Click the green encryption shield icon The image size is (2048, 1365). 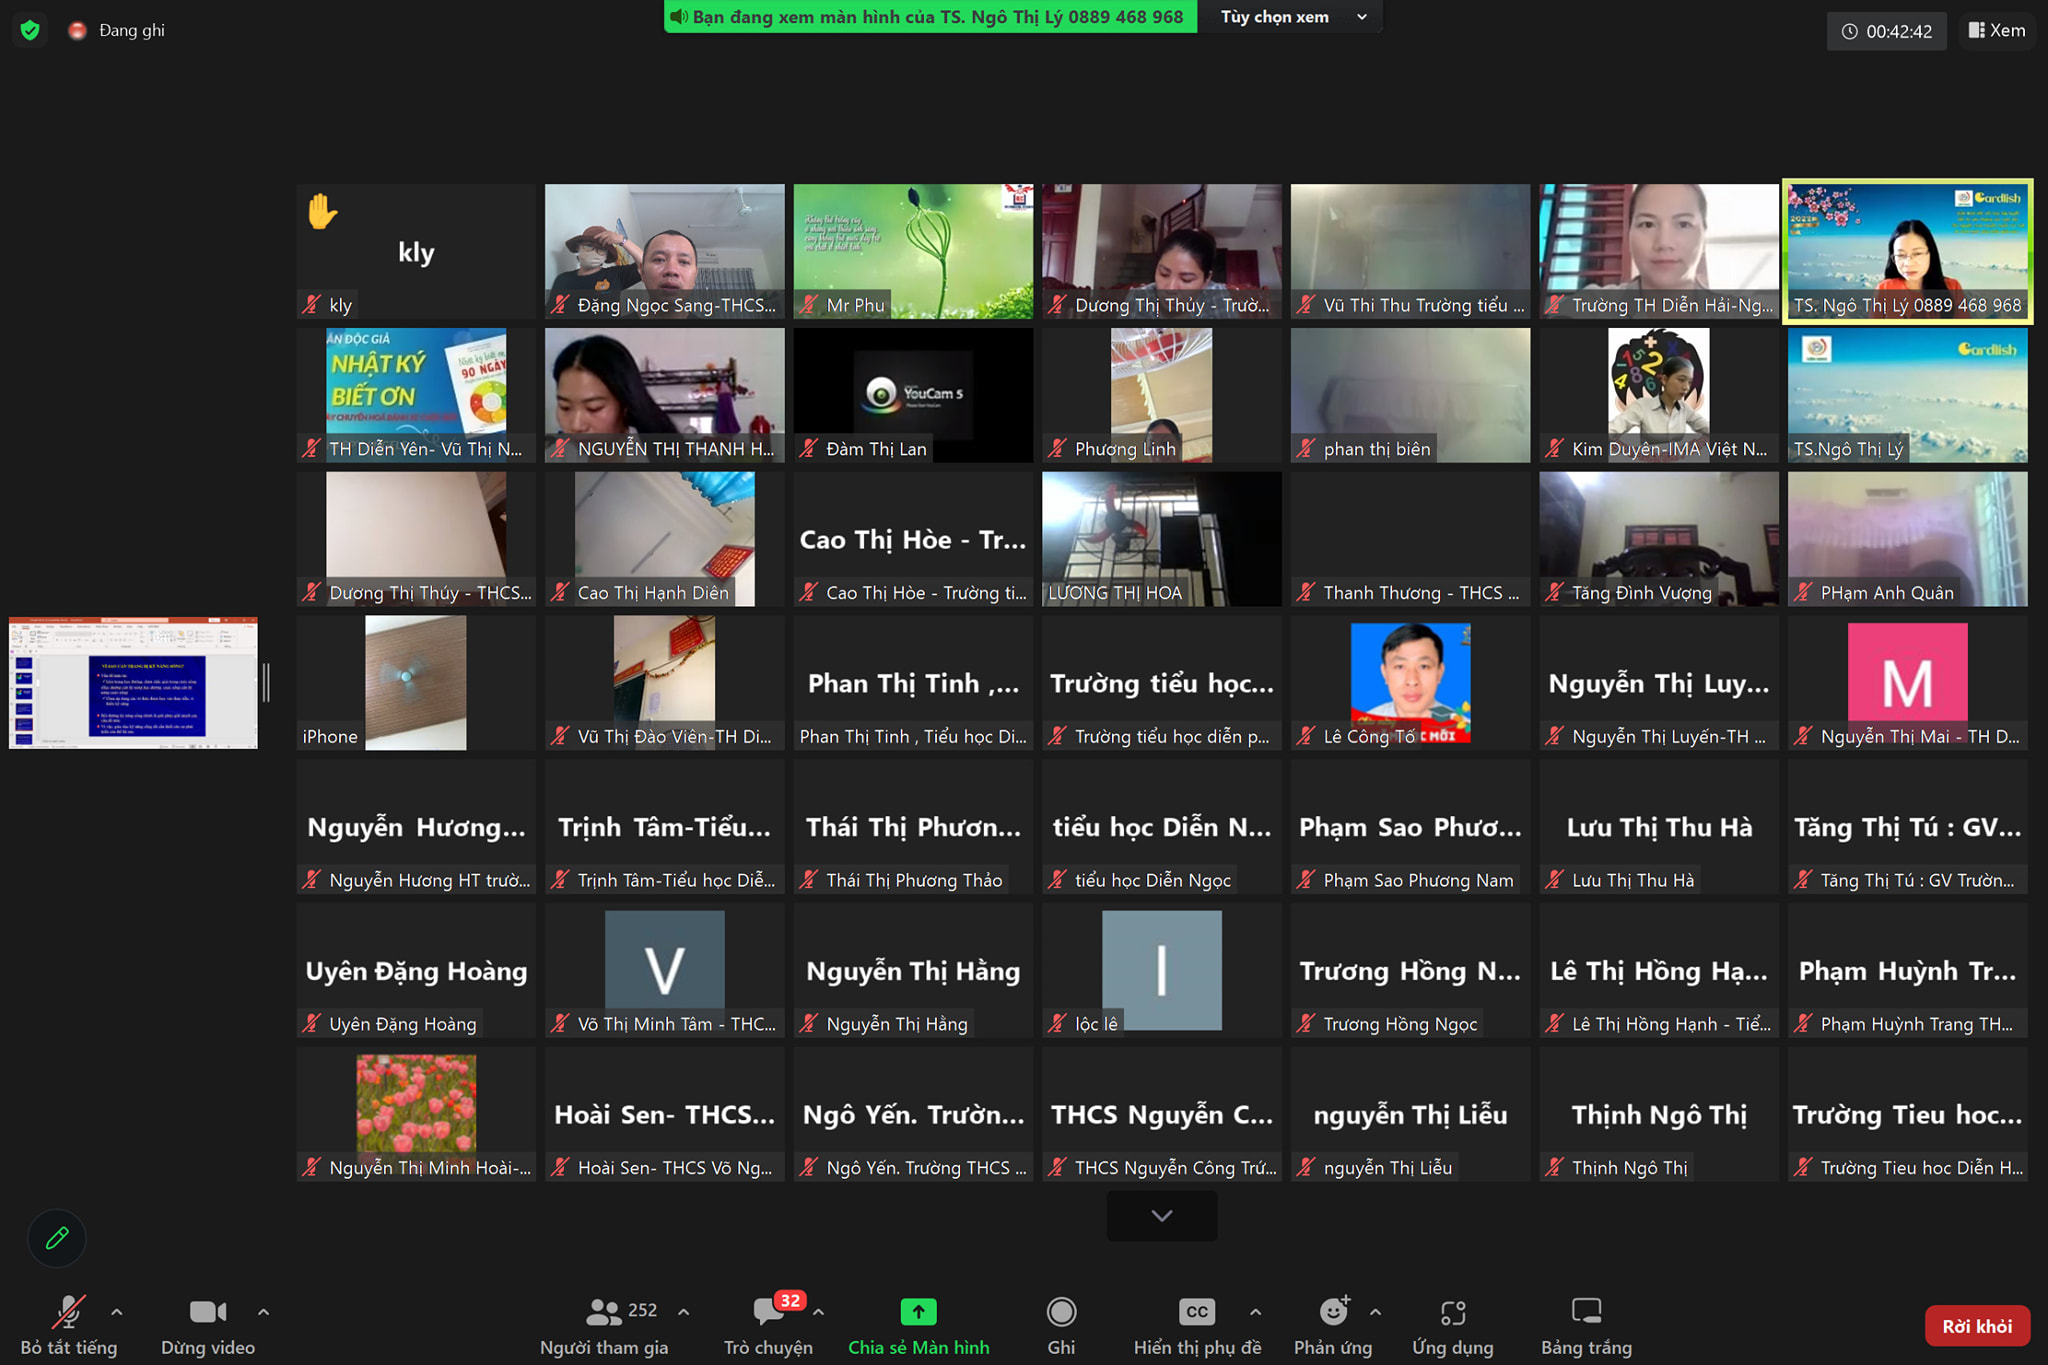pos(30,30)
